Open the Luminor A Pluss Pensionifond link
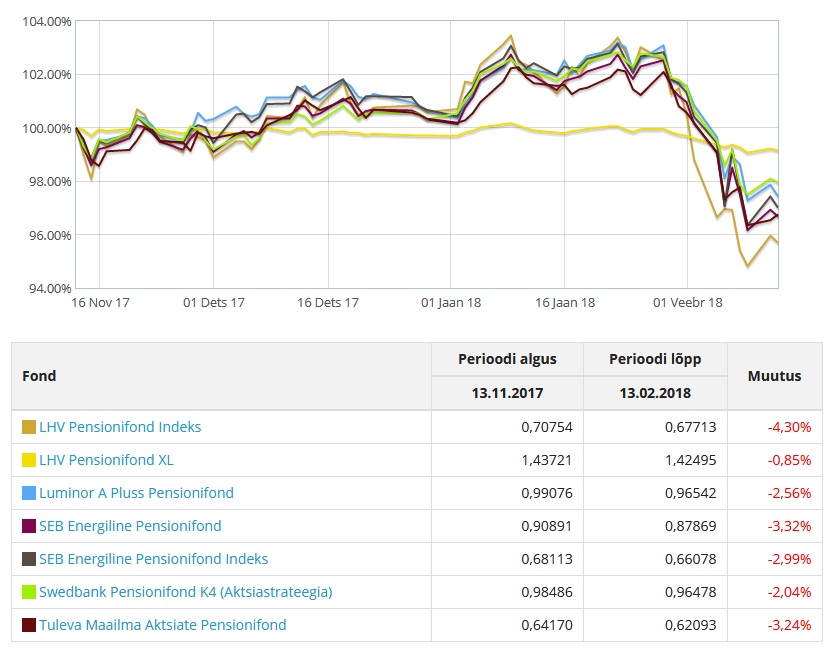The width and height of the screenshot is (834, 650). 137,493
